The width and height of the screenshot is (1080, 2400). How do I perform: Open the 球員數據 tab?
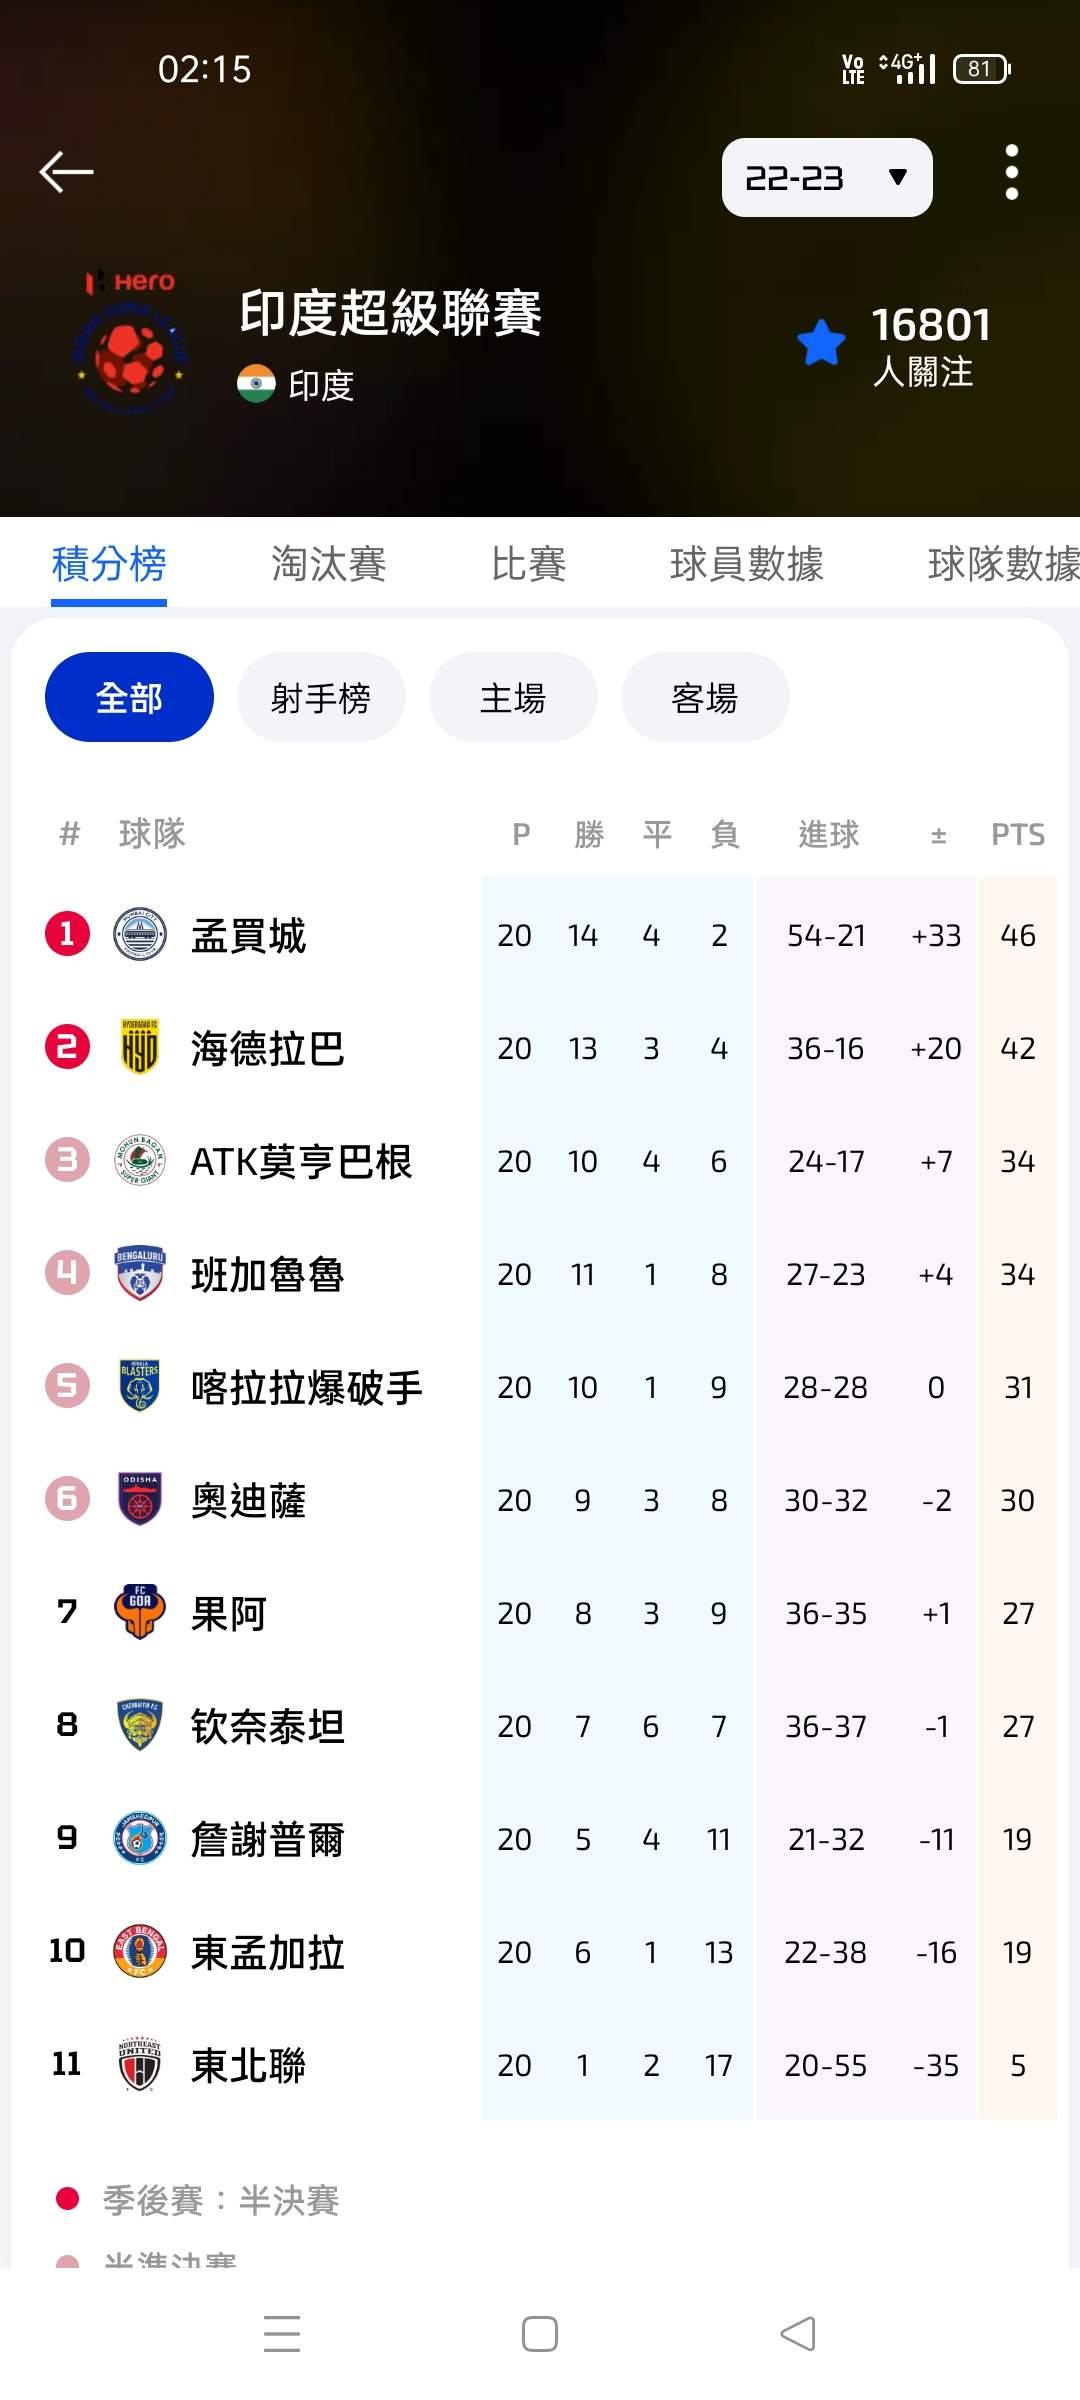746,564
